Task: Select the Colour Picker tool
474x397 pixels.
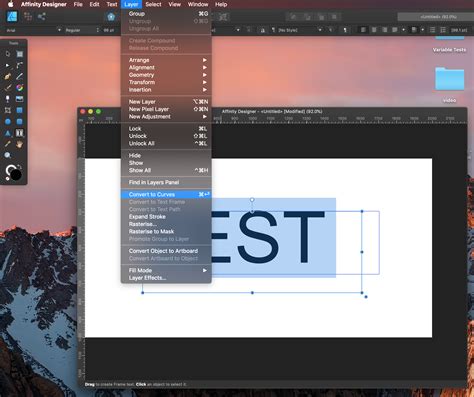Action: pyautogui.click(x=8, y=144)
